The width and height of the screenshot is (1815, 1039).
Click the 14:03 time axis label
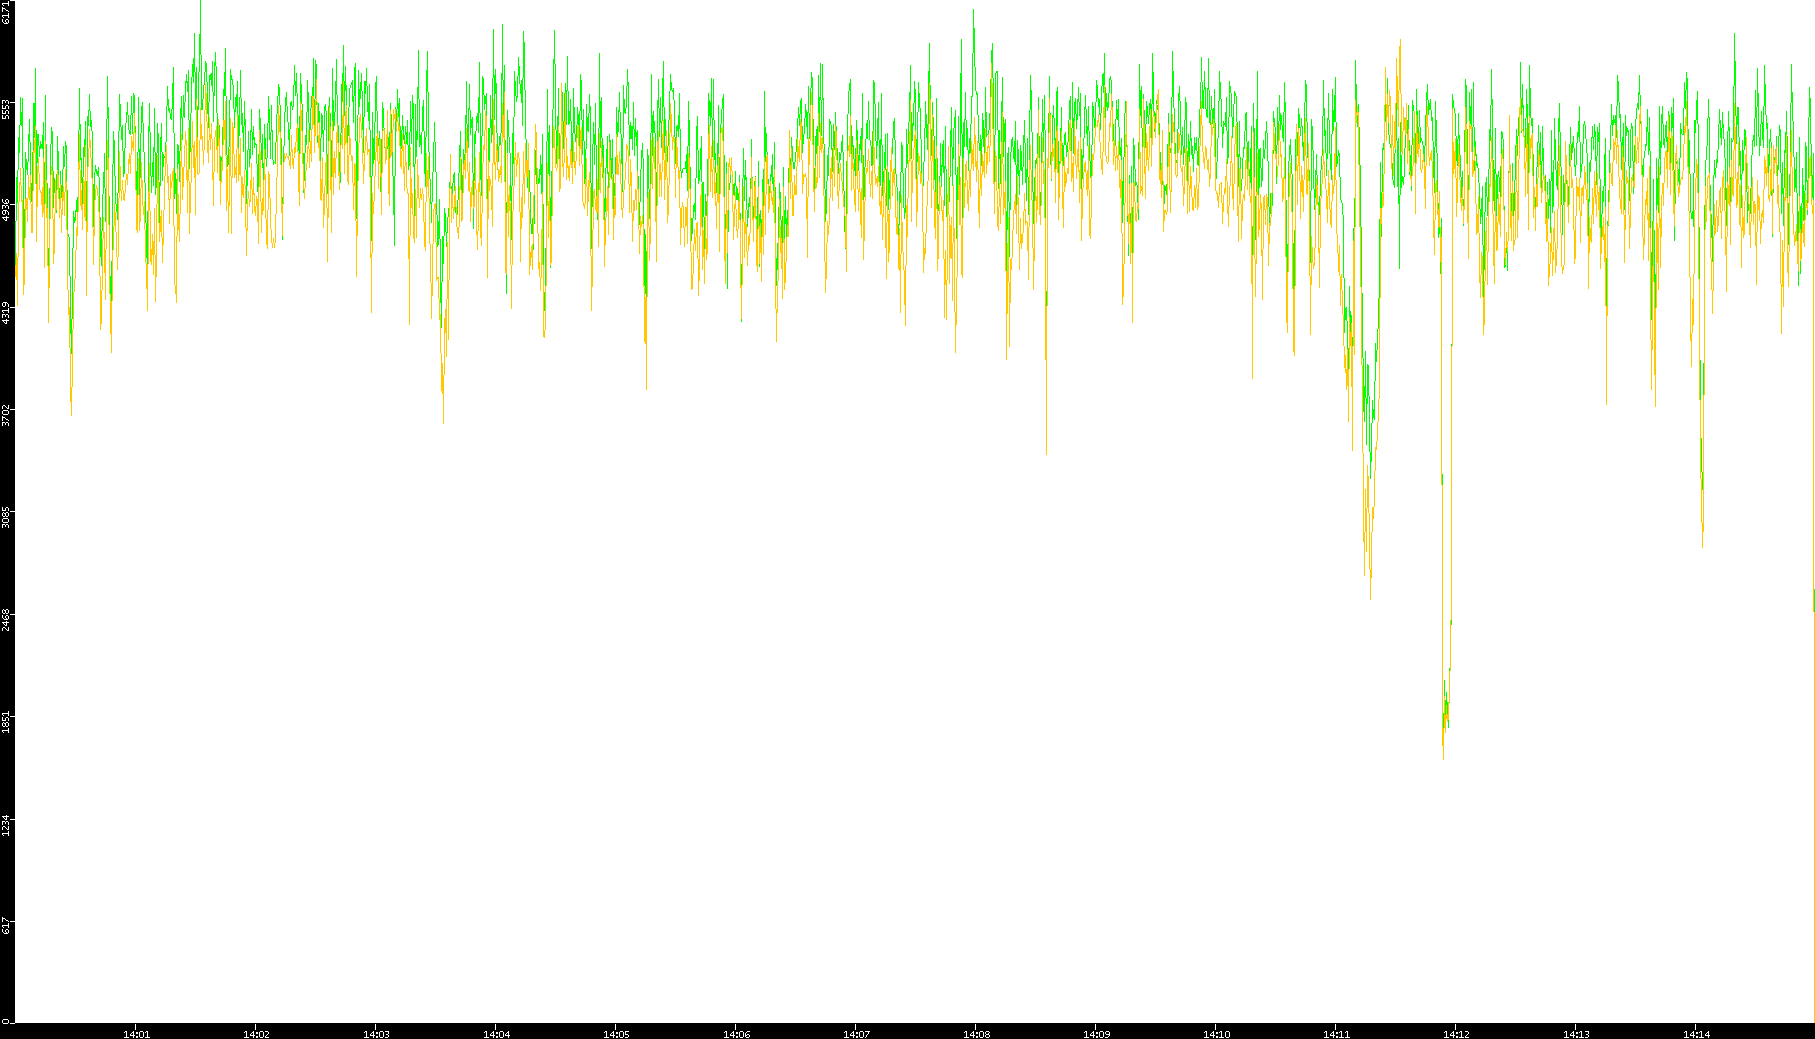click(376, 1034)
